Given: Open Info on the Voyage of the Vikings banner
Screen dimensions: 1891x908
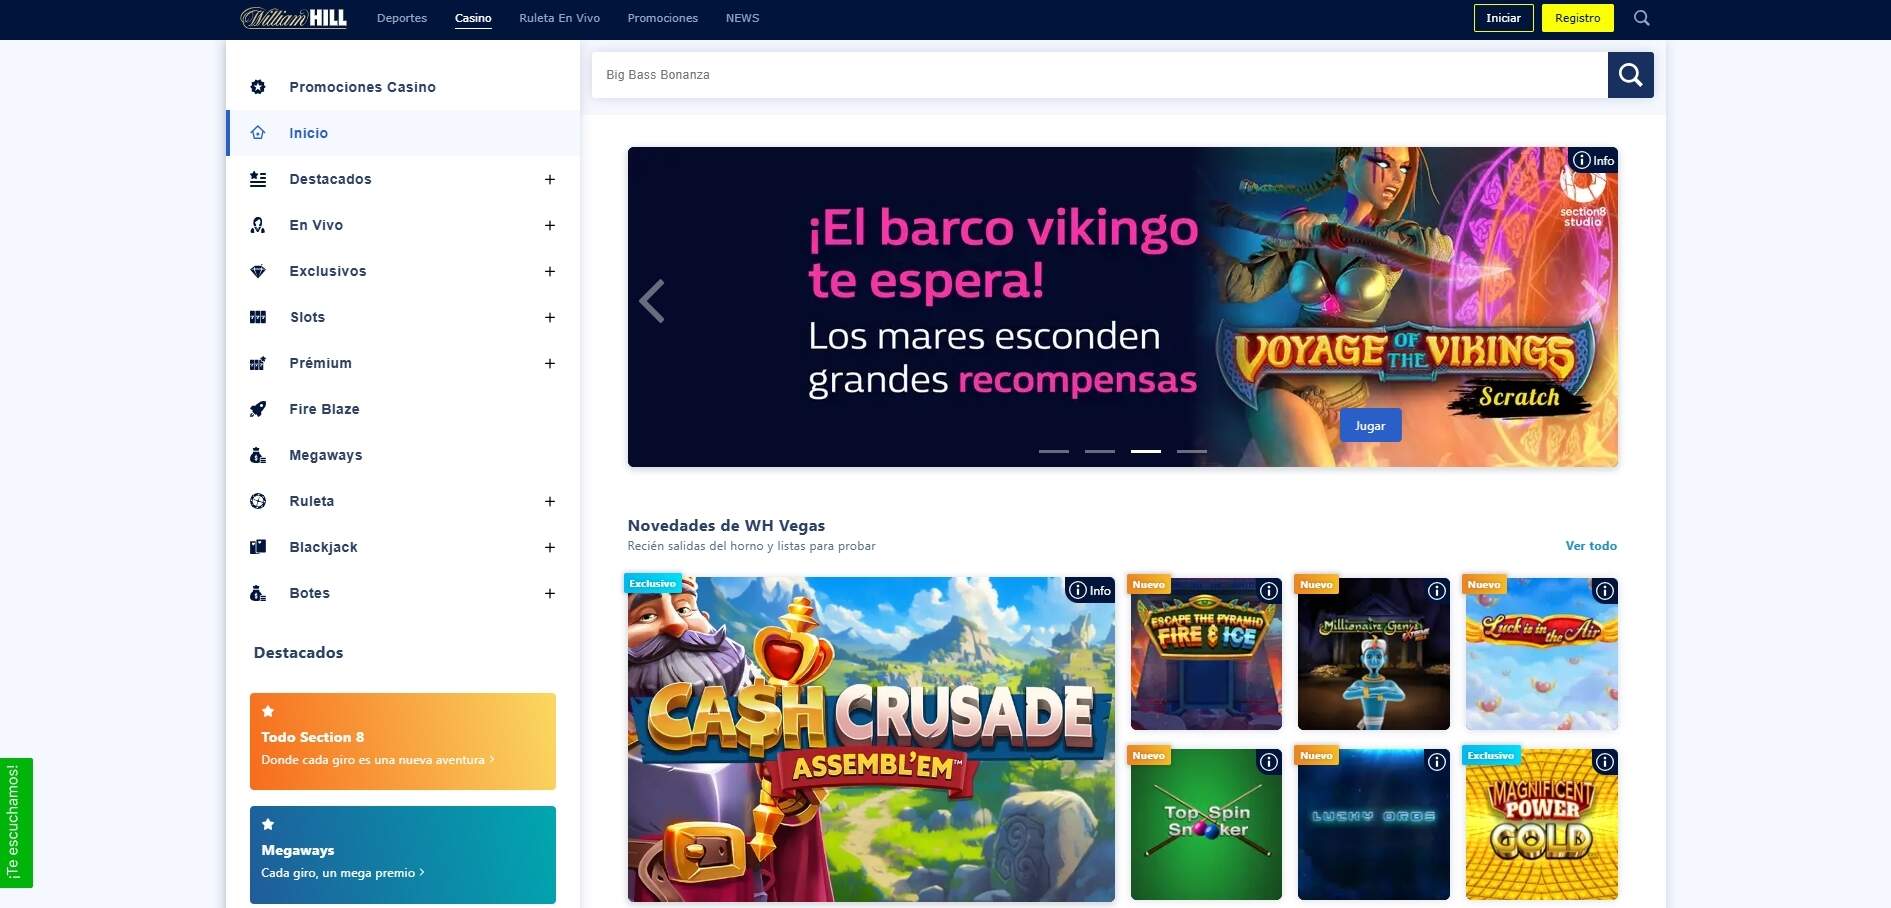Looking at the screenshot, I should tap(1593, 160).
